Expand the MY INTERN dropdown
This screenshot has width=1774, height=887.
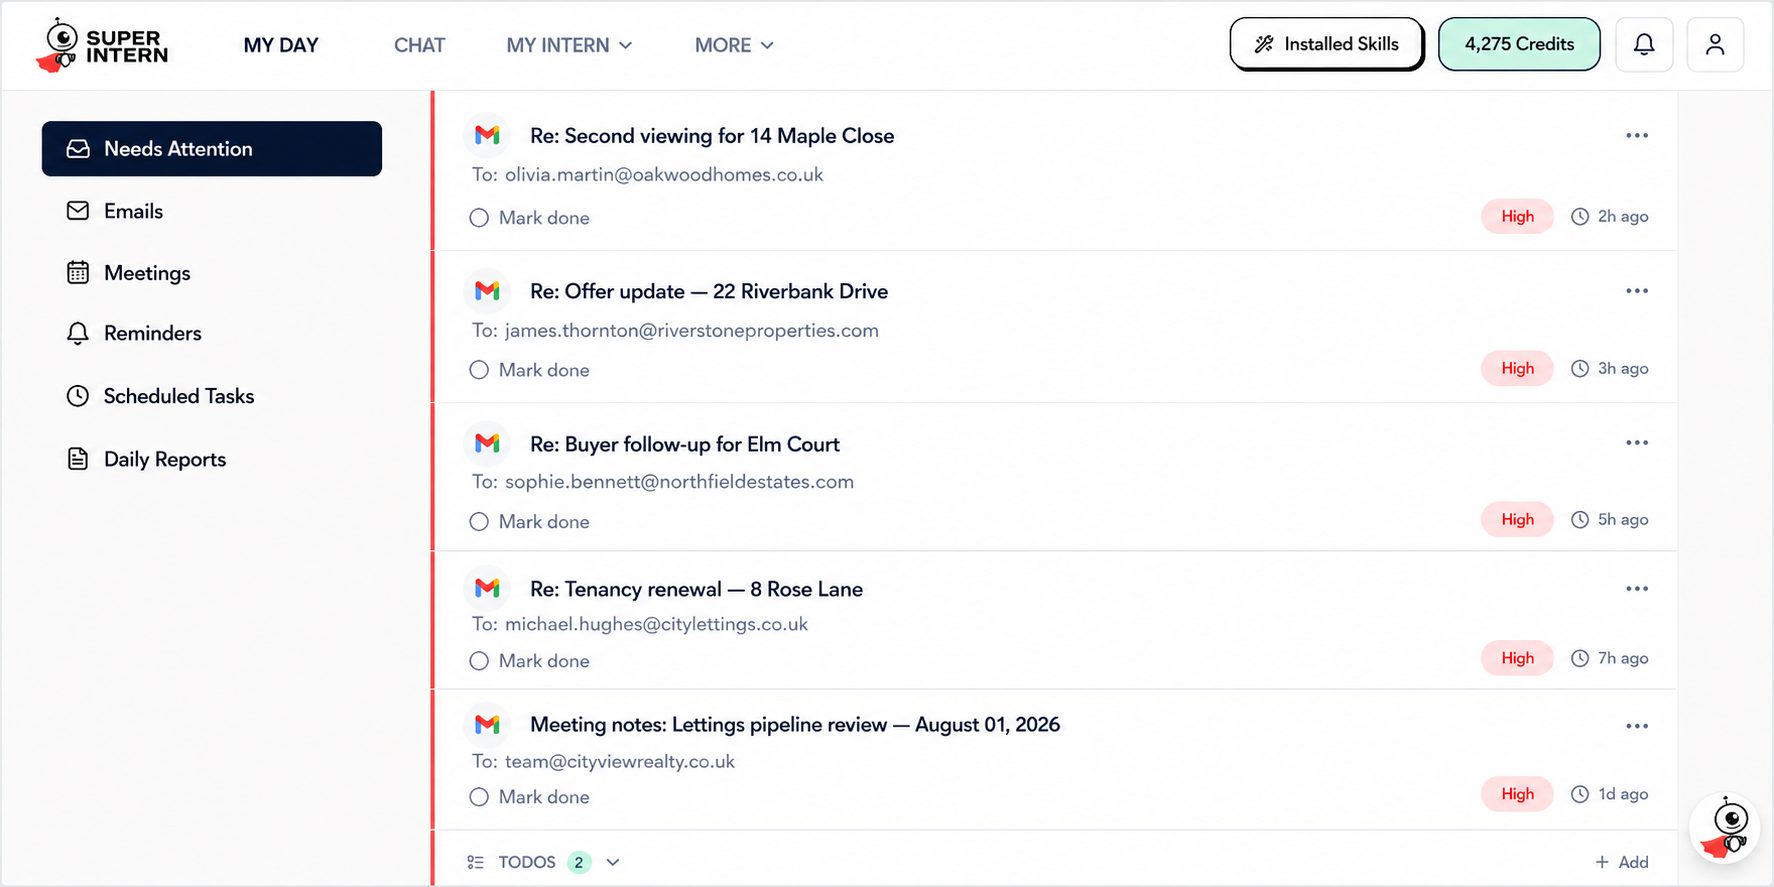(569, 45)
